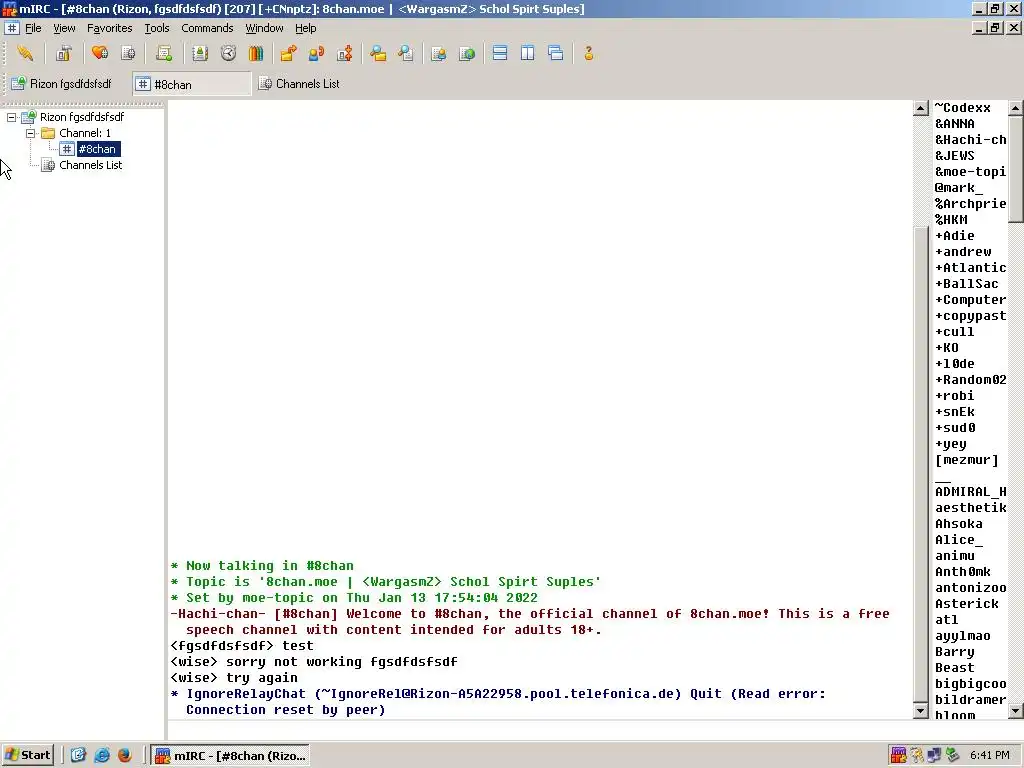Select nick @mark_ in user list
The width and height of the screenshot is (1024, 768).
[959, 187]
